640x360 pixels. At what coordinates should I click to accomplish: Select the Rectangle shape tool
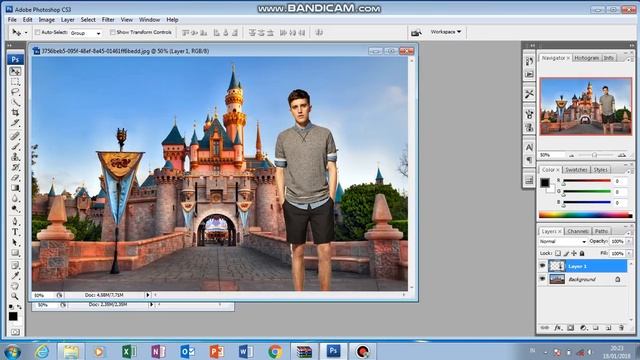click(15, 253)
